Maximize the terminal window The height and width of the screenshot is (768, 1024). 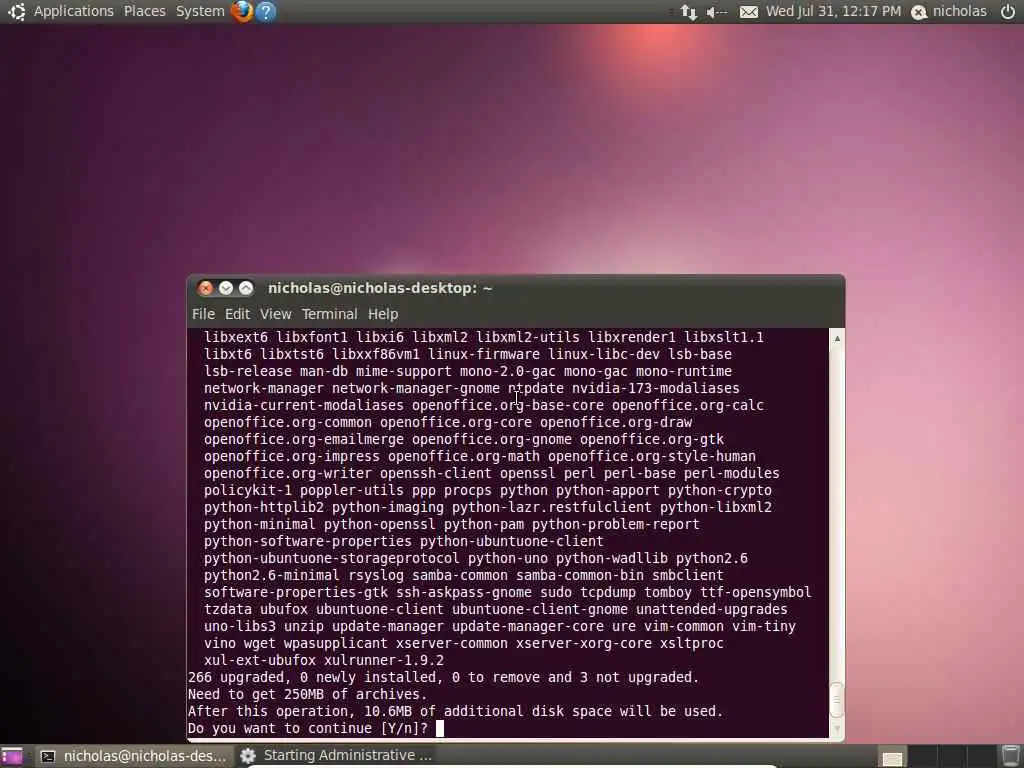(x=246, y=288)
